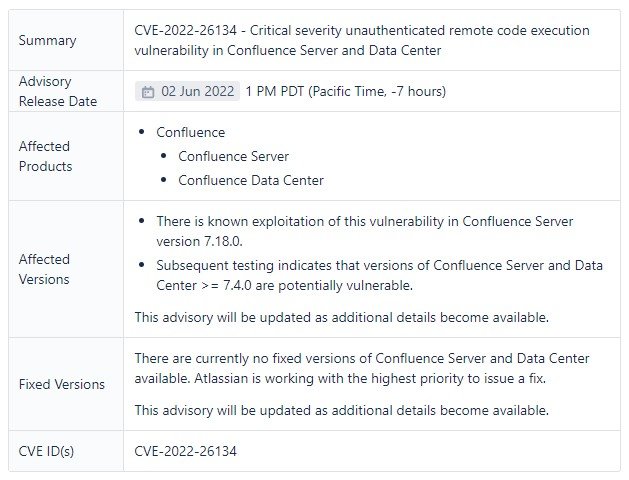Select the Affected Products label cell
Screen dimensions: 629x480
[x=46, y=156]
